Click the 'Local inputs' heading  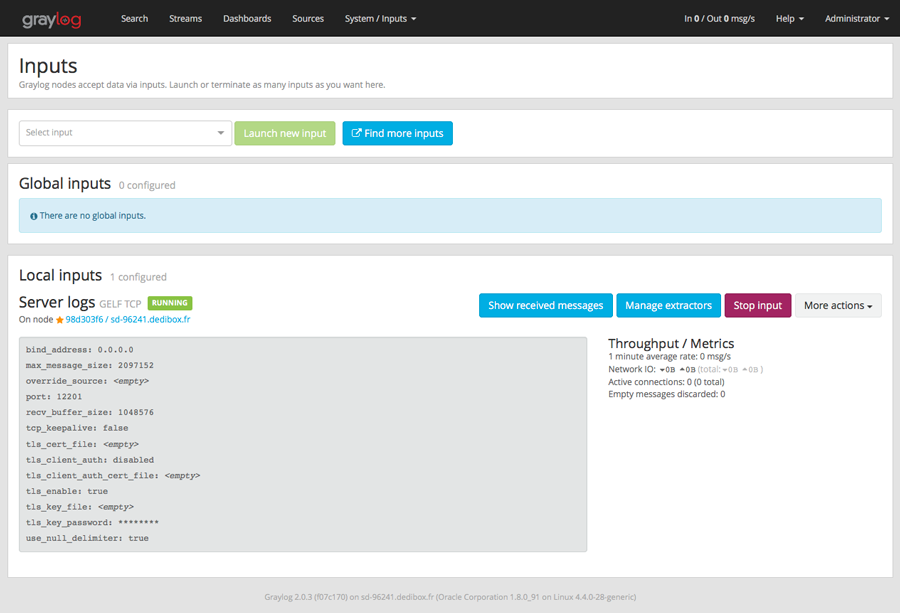pos(60,276)
